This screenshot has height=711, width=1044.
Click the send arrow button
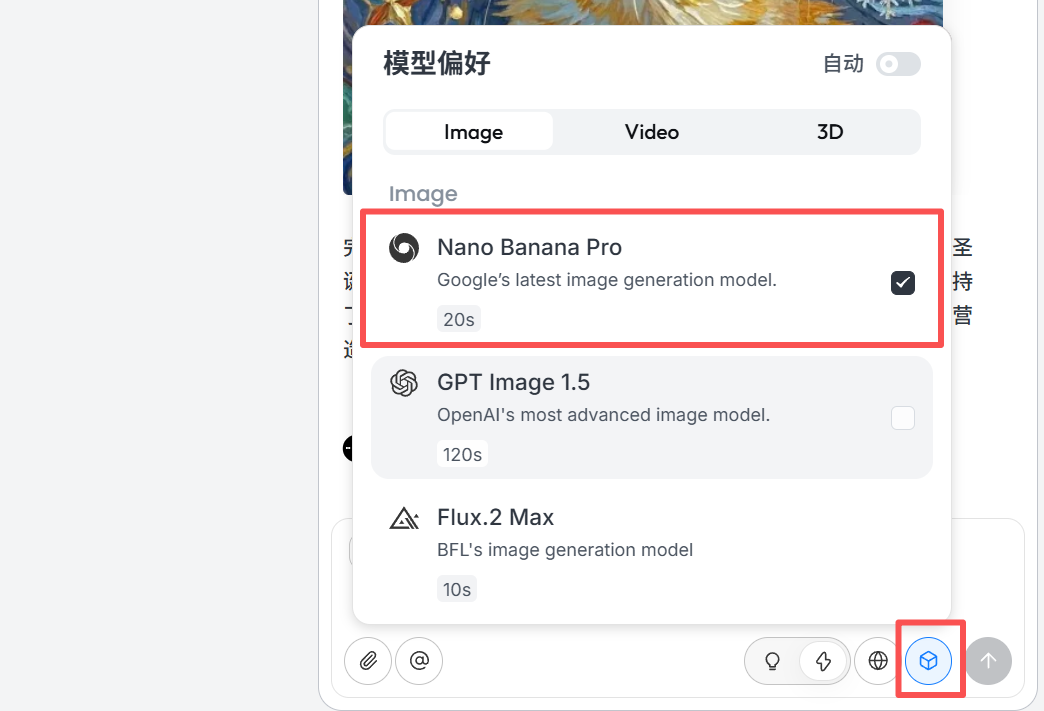pos(988,660)
